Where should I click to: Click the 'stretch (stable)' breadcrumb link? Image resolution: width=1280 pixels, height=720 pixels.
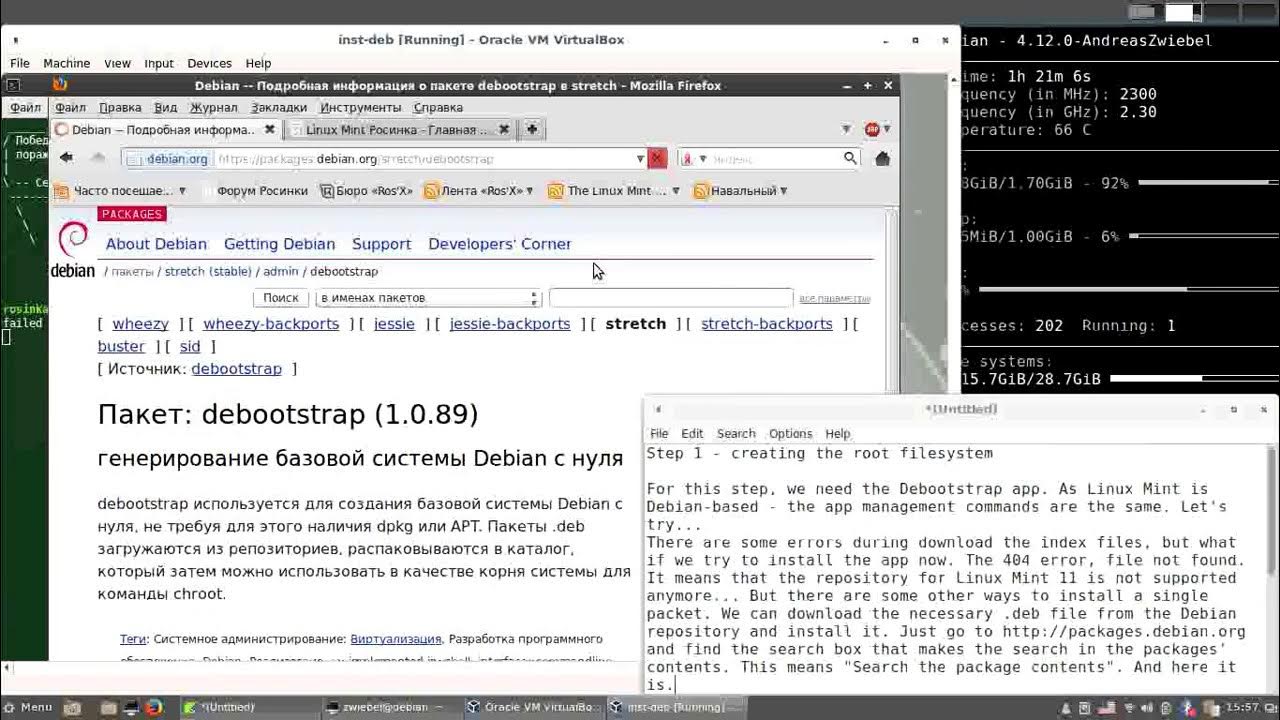point(208,271)
